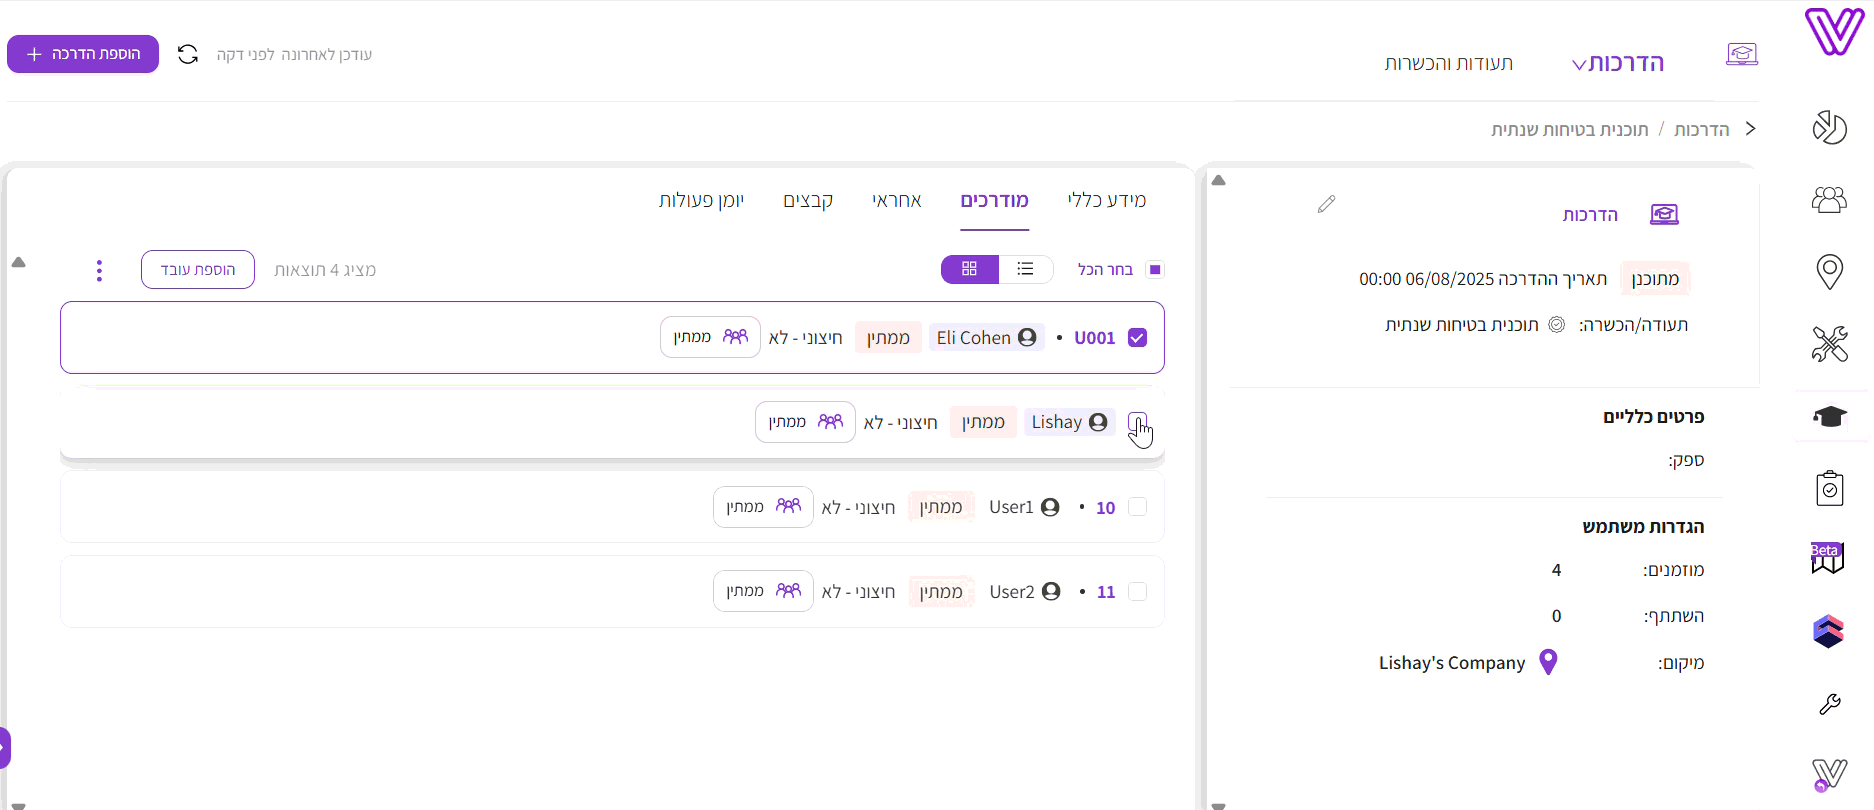
Task: Click the User1 name
Action: (x=1011, y=507)
